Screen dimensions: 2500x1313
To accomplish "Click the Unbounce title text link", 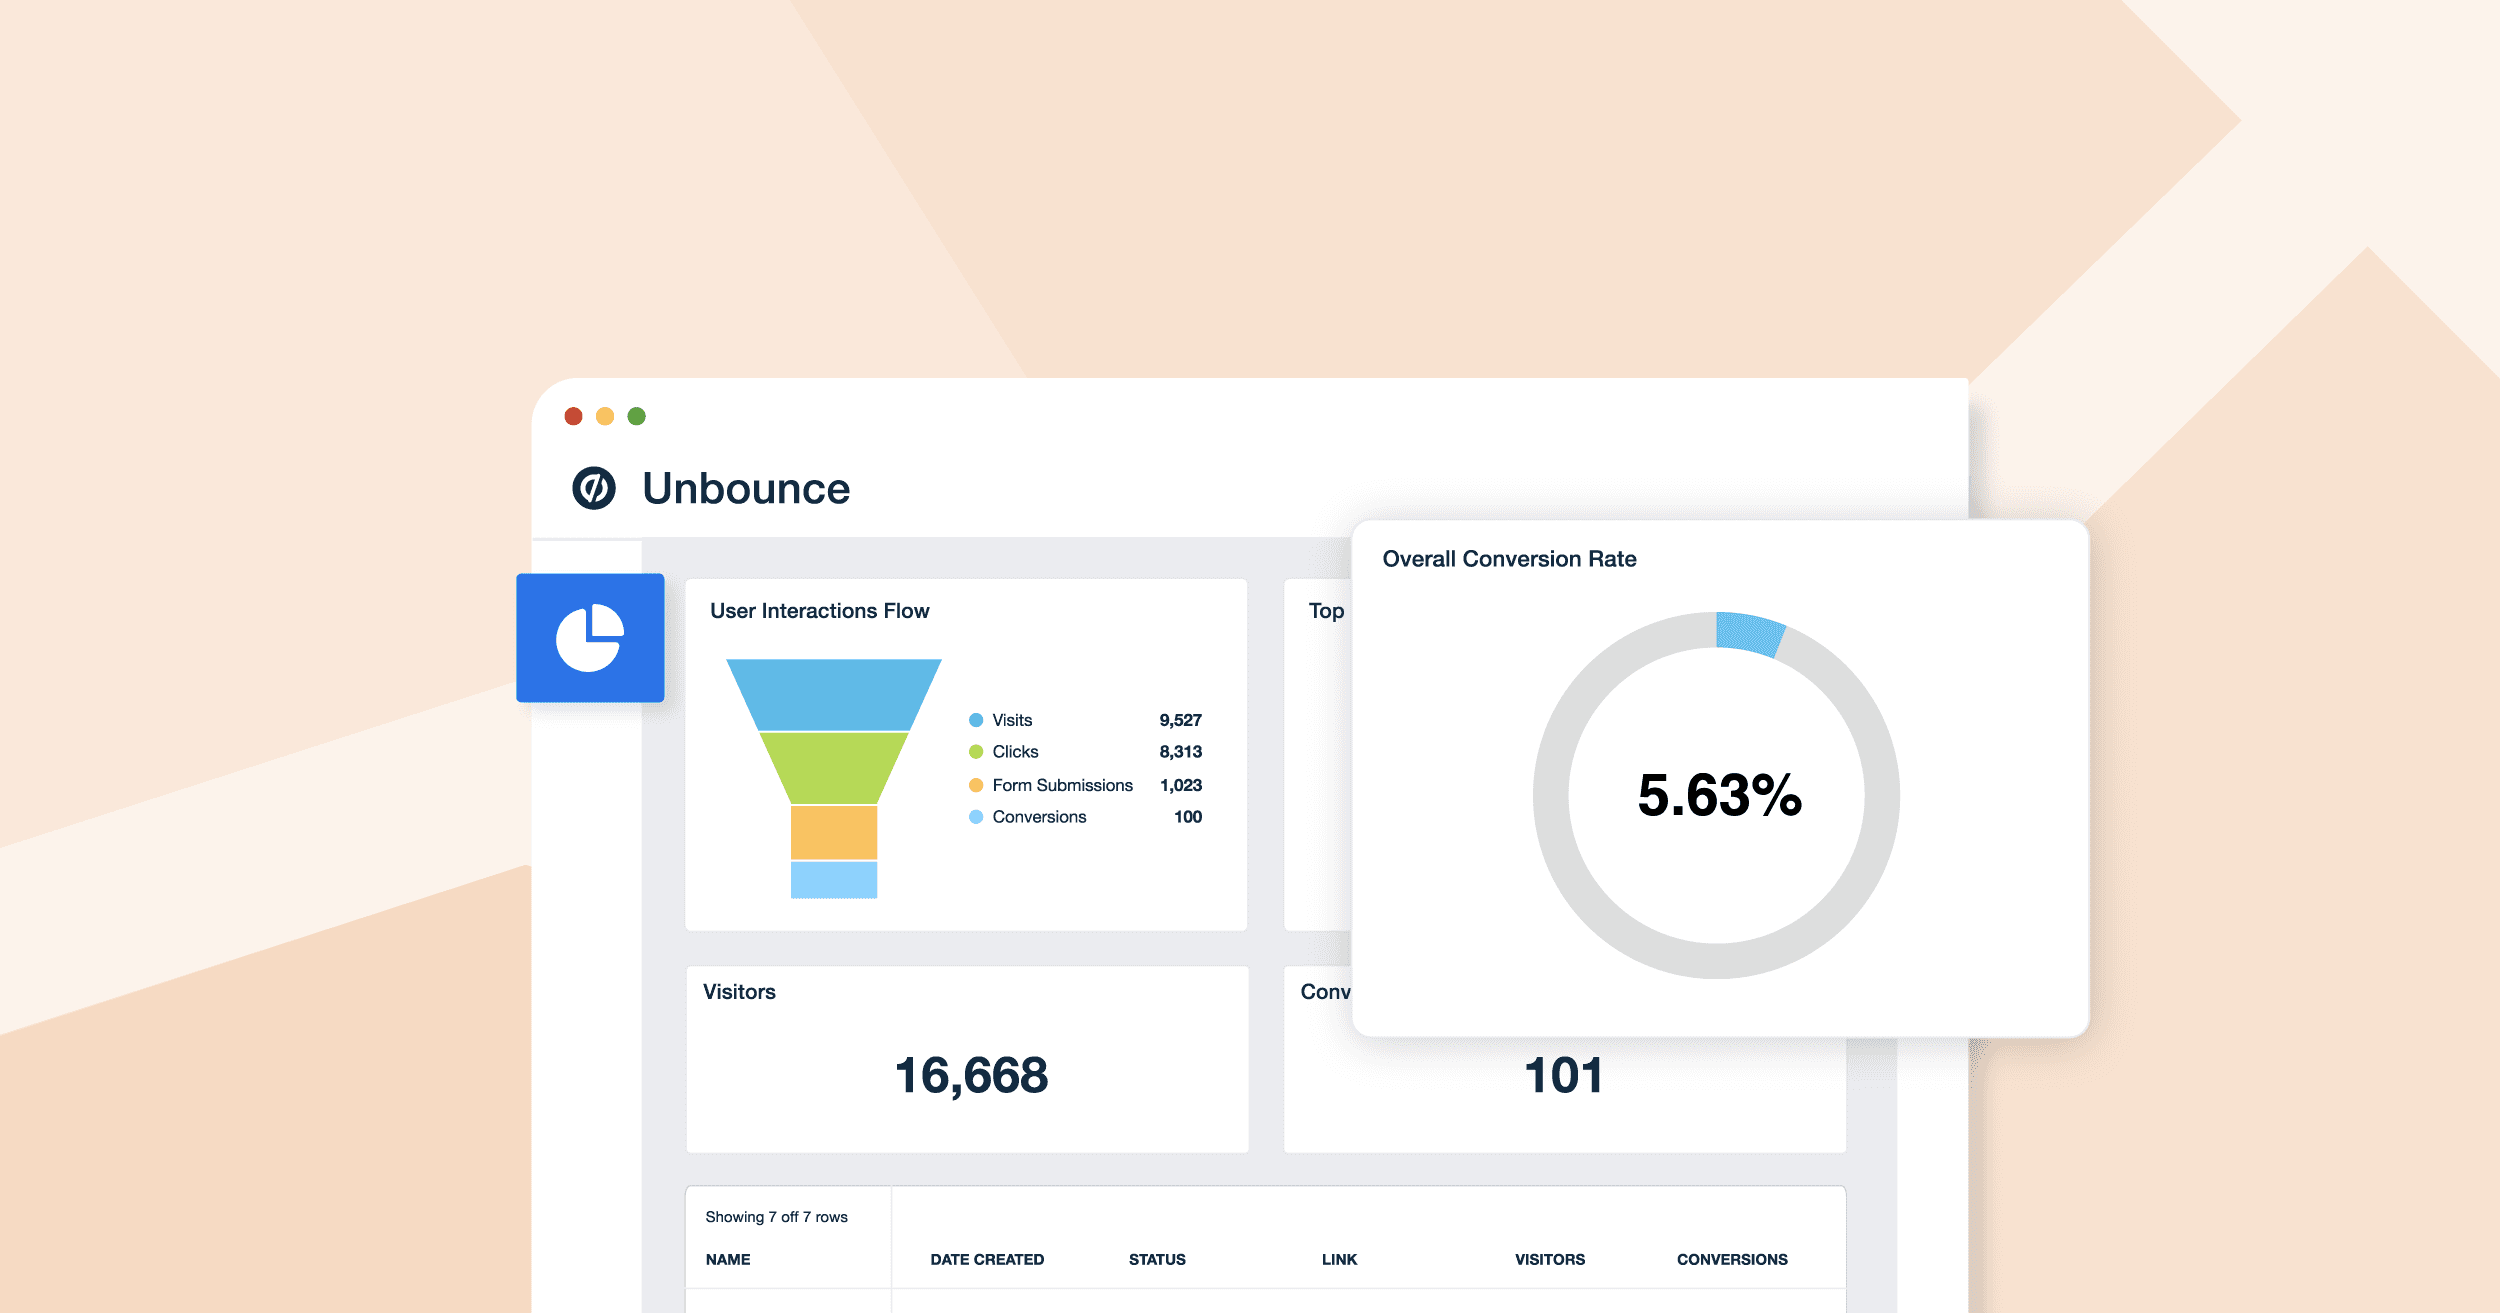I will tap(746, 488).
